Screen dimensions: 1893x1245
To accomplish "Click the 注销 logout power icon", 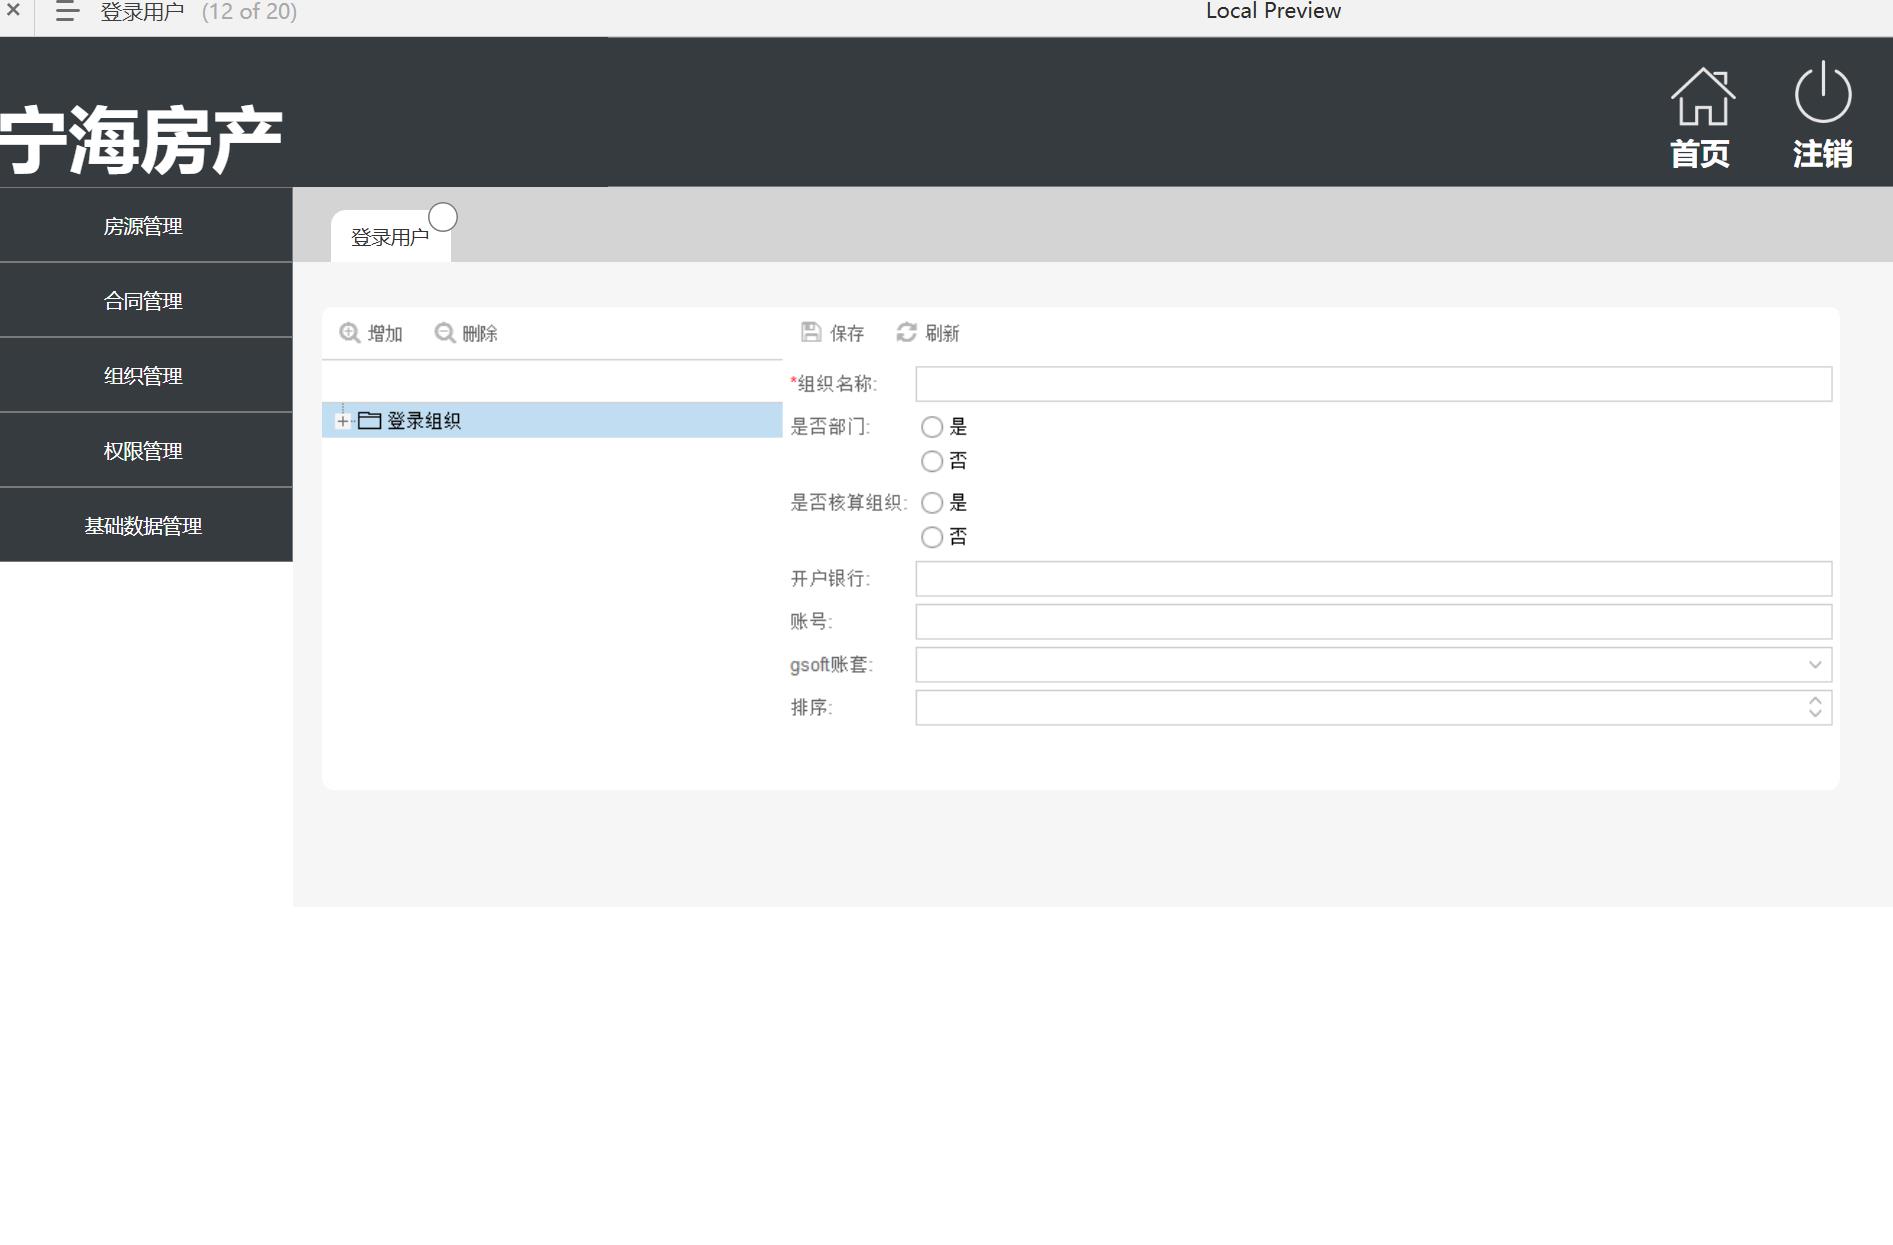I will point(1822,93).
